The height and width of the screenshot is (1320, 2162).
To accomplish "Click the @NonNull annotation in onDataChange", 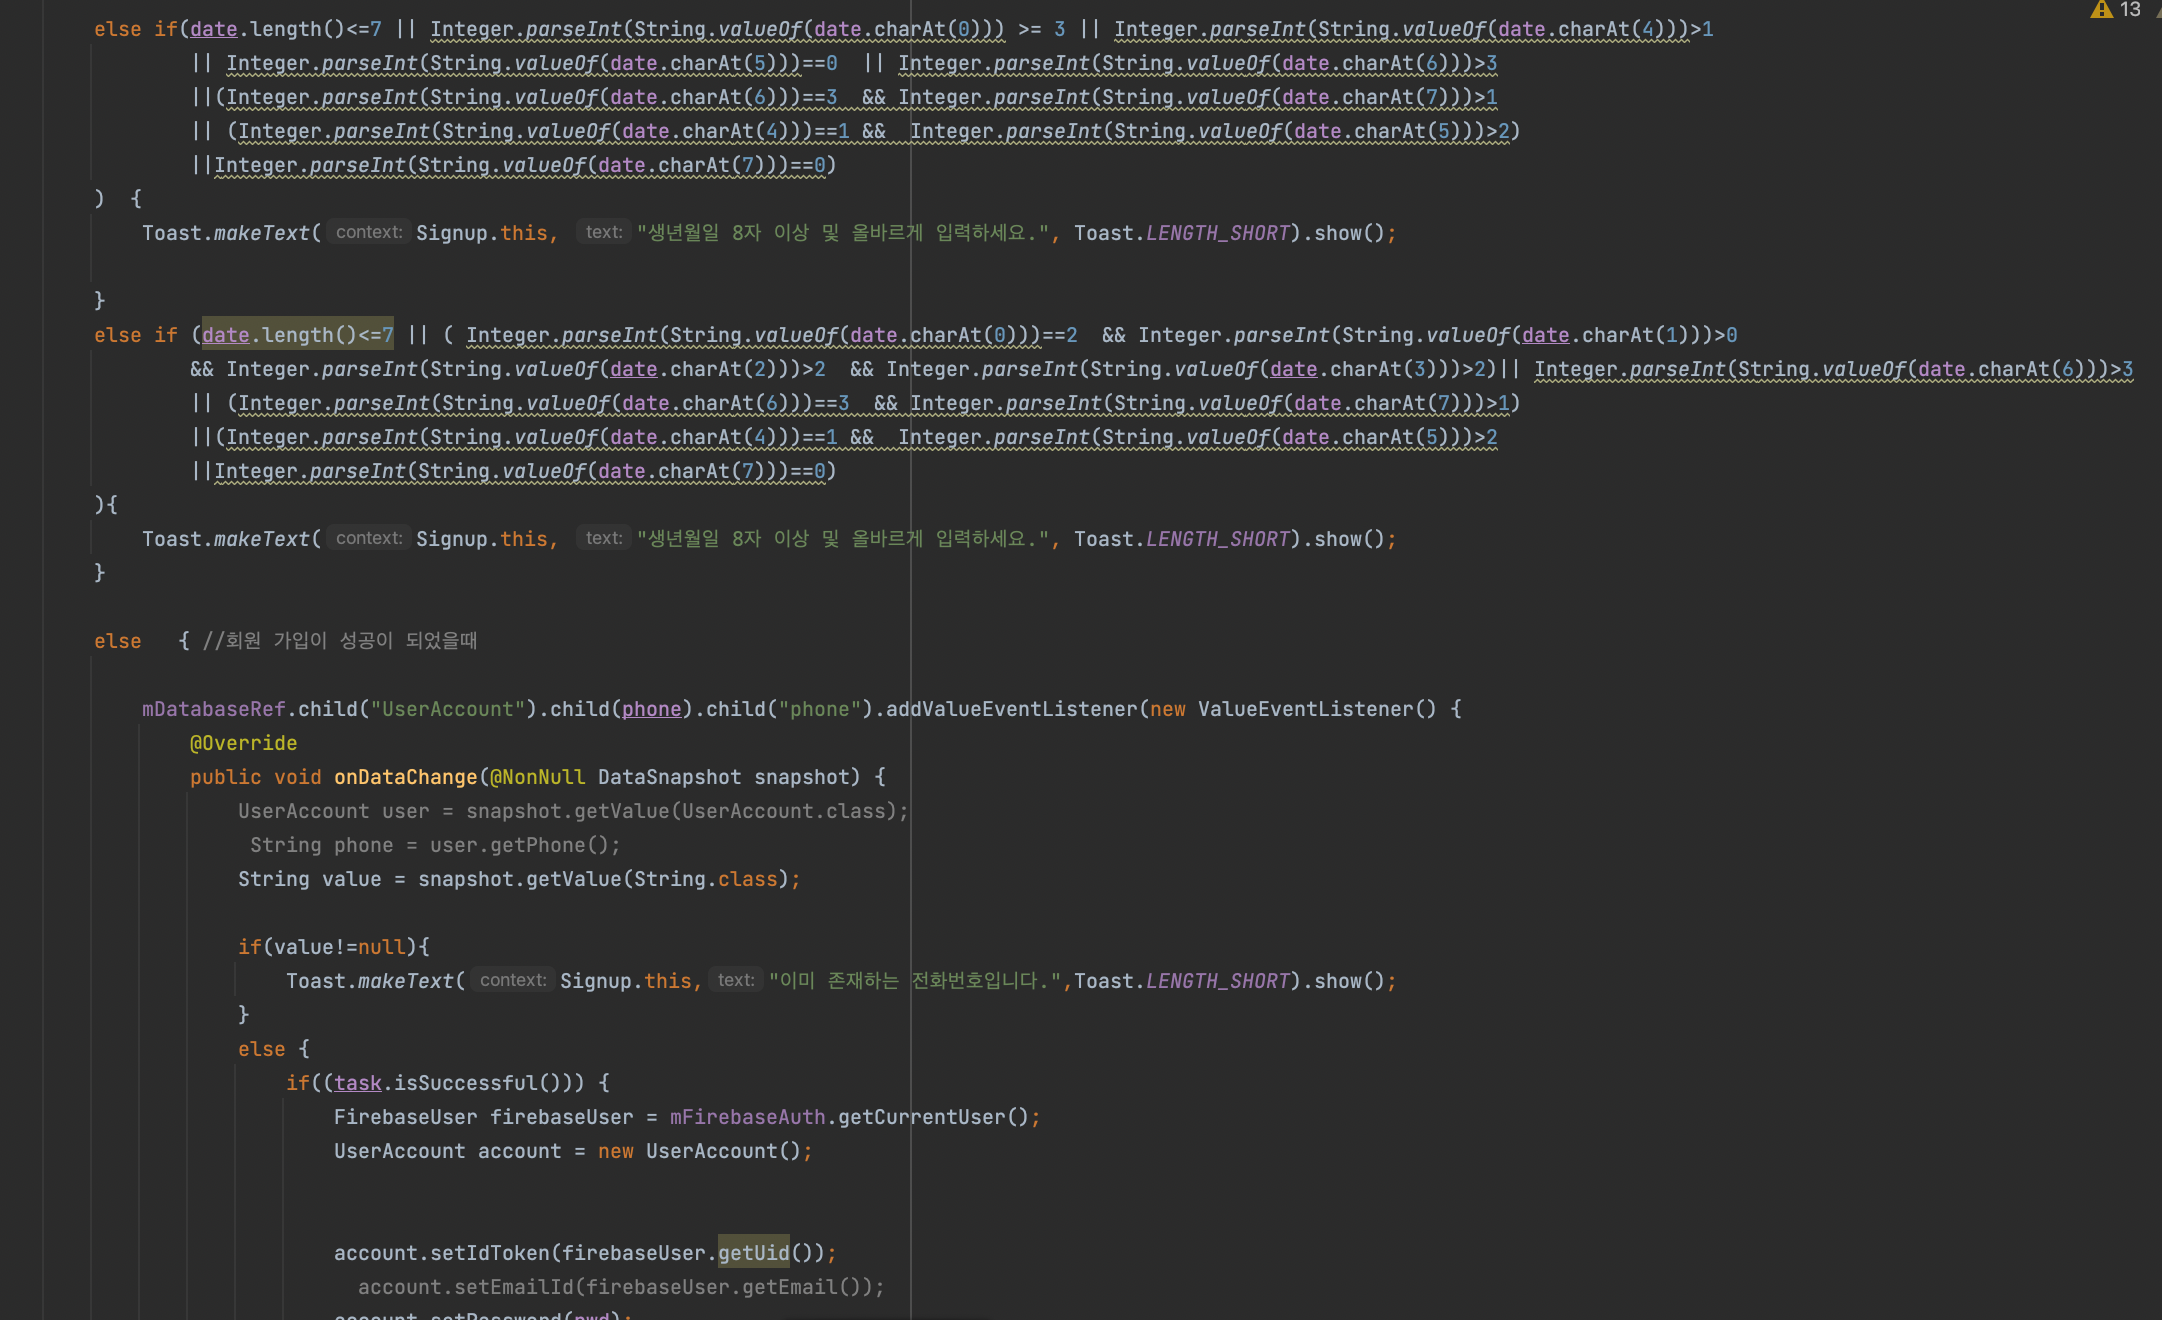I will 538,777.
